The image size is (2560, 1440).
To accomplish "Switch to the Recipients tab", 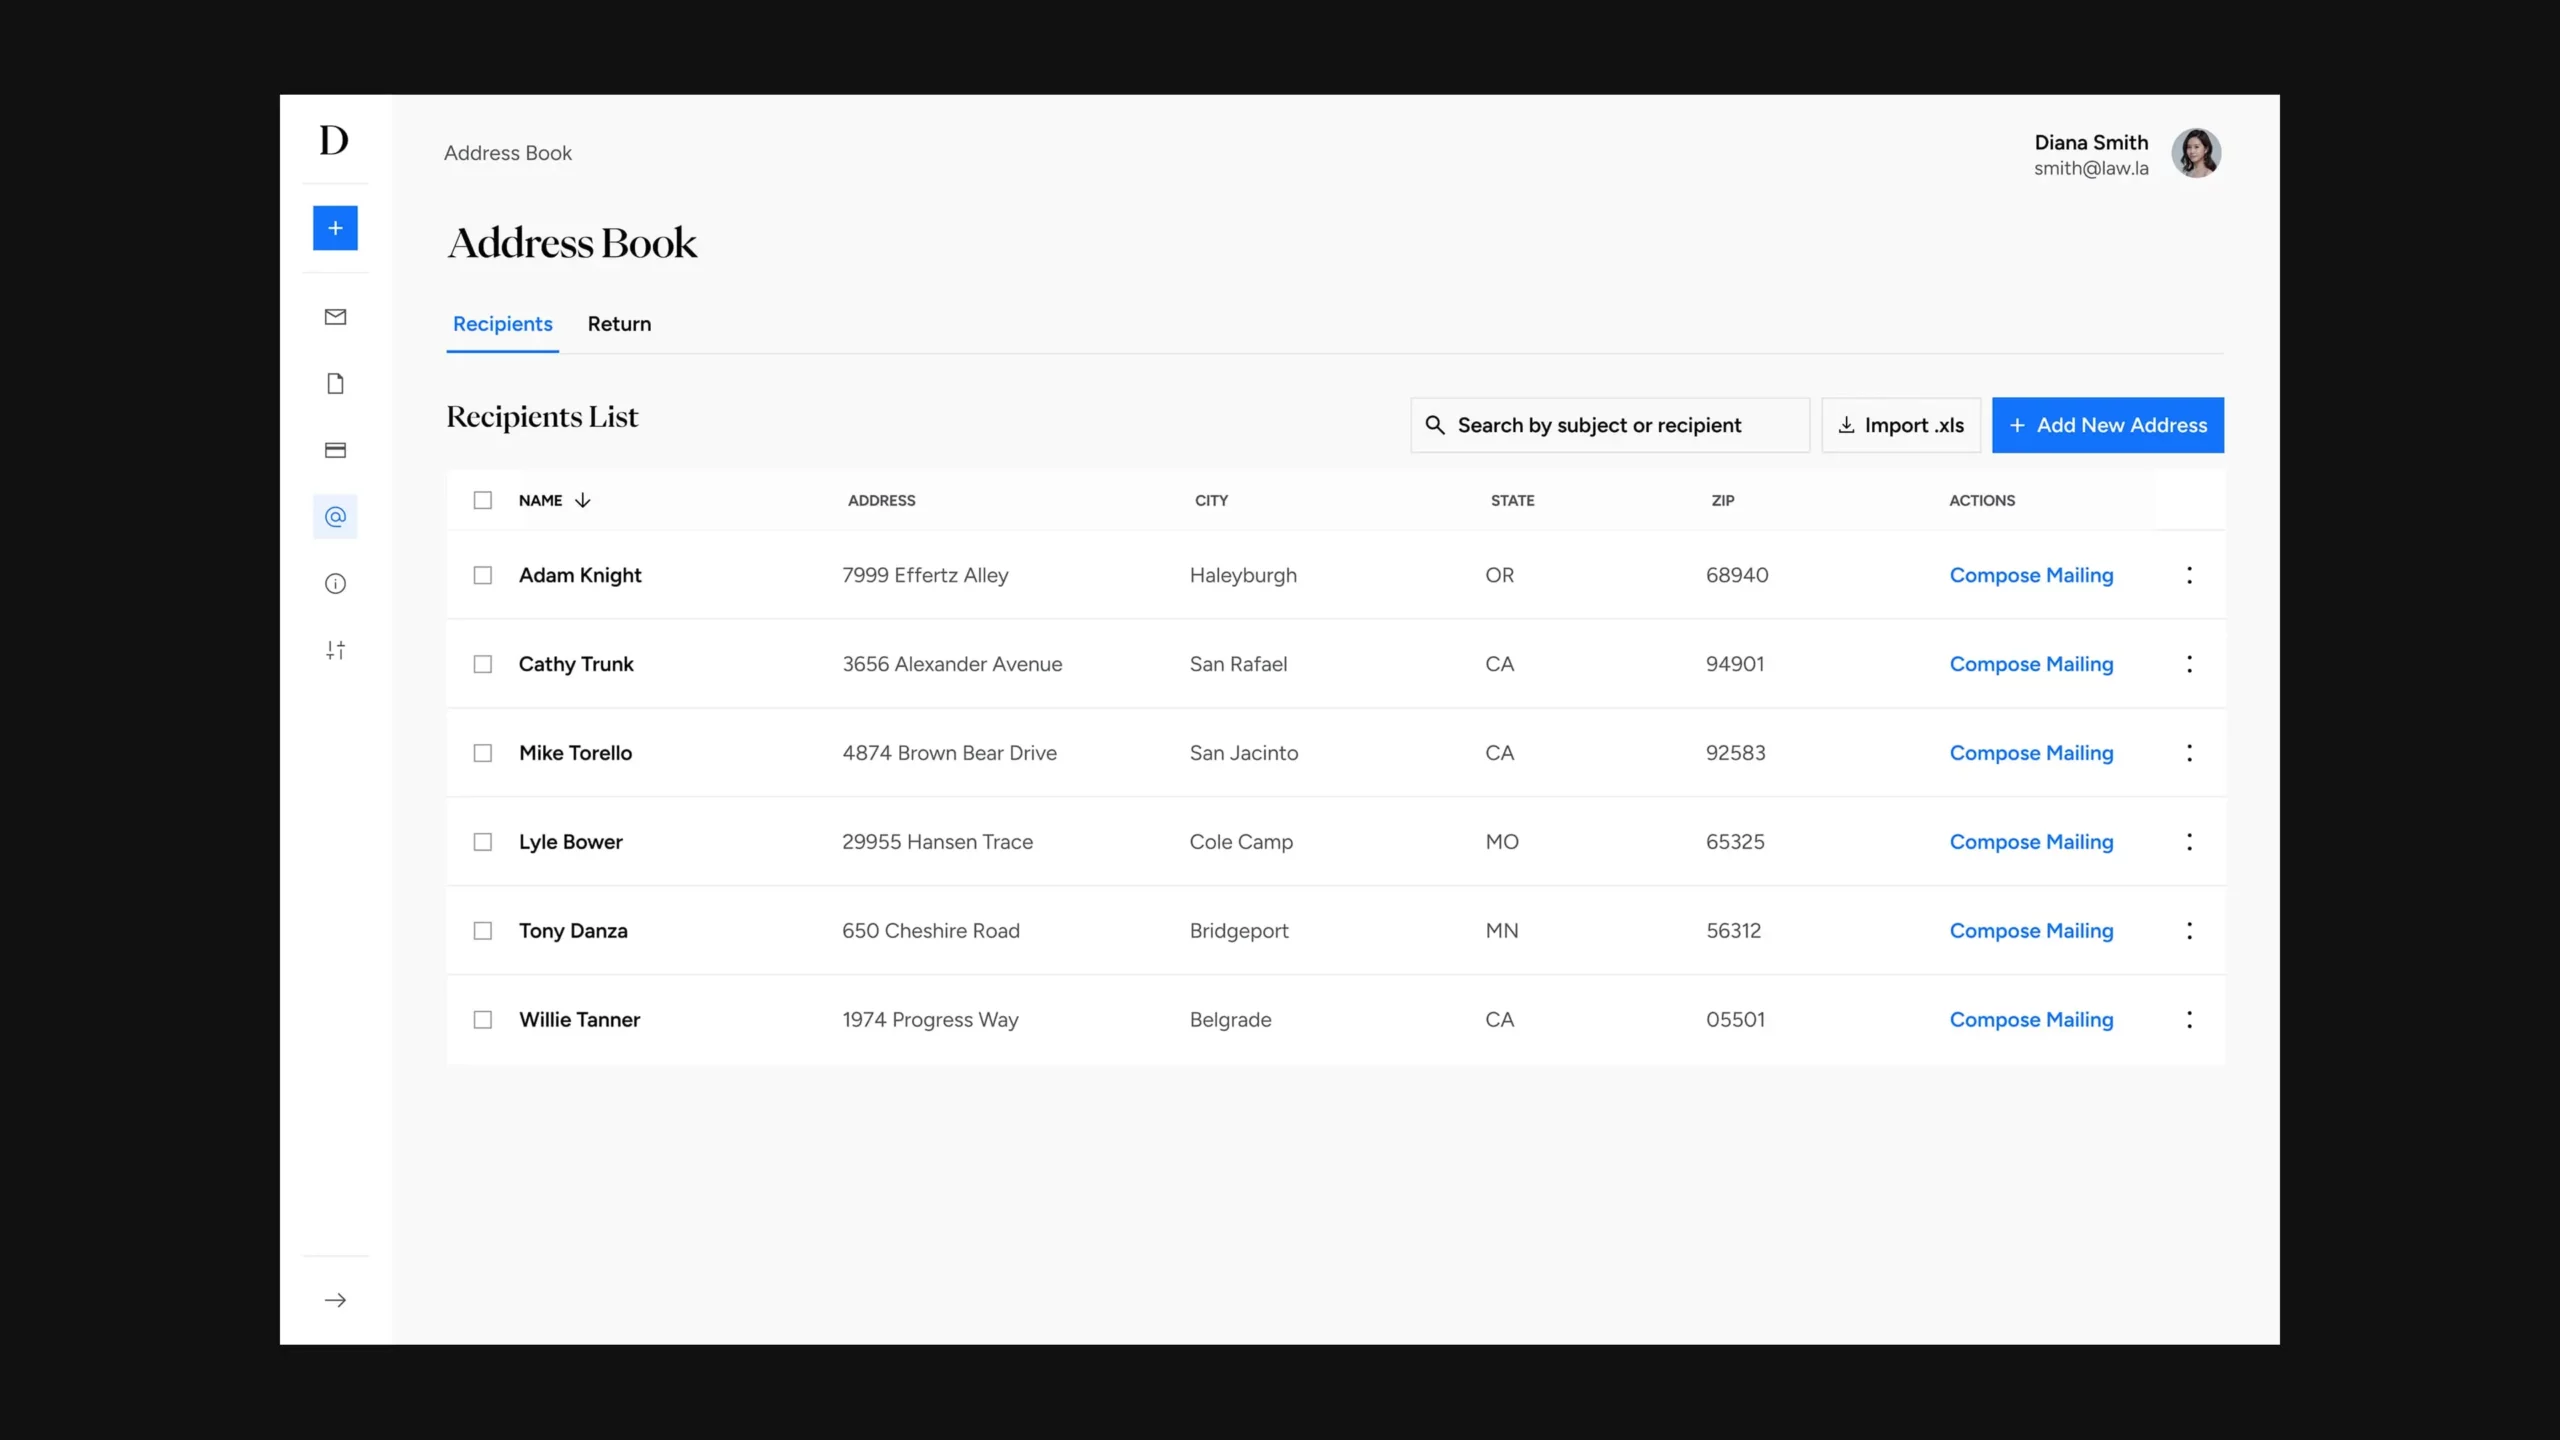I will [502, 324].
